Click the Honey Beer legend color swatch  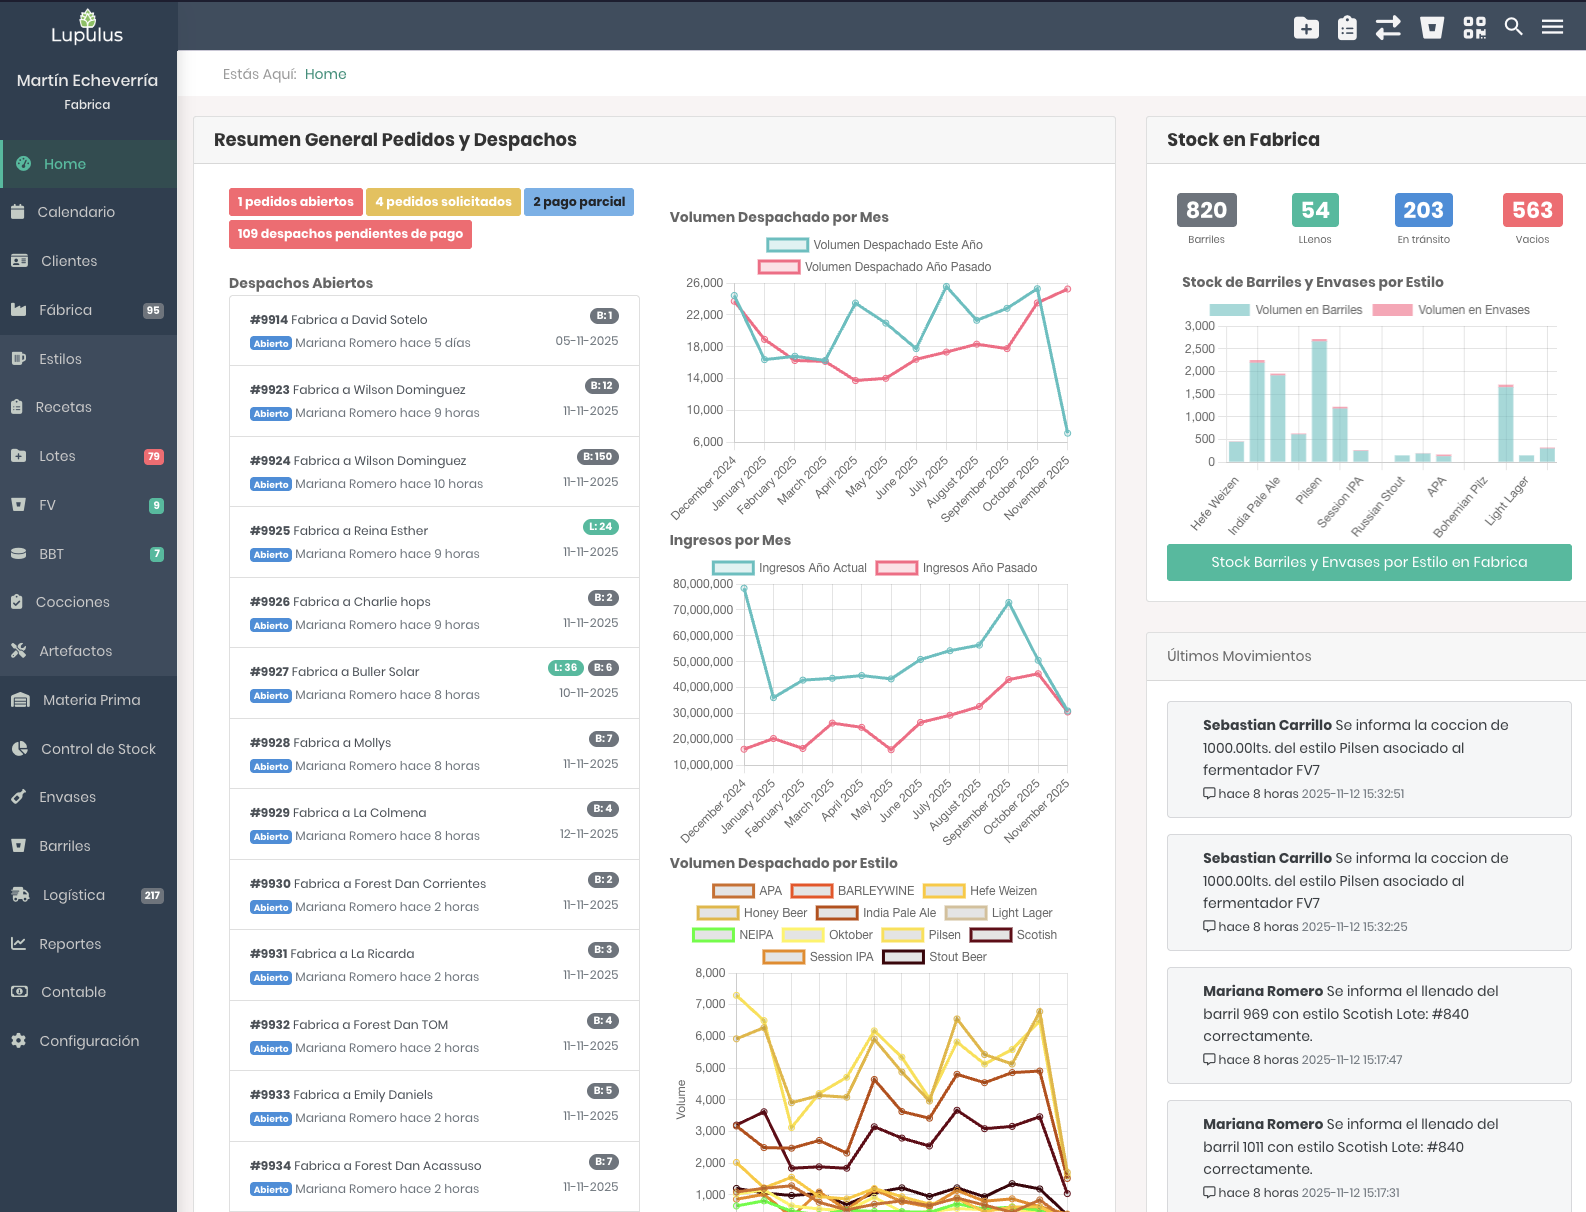pos(717,913)
